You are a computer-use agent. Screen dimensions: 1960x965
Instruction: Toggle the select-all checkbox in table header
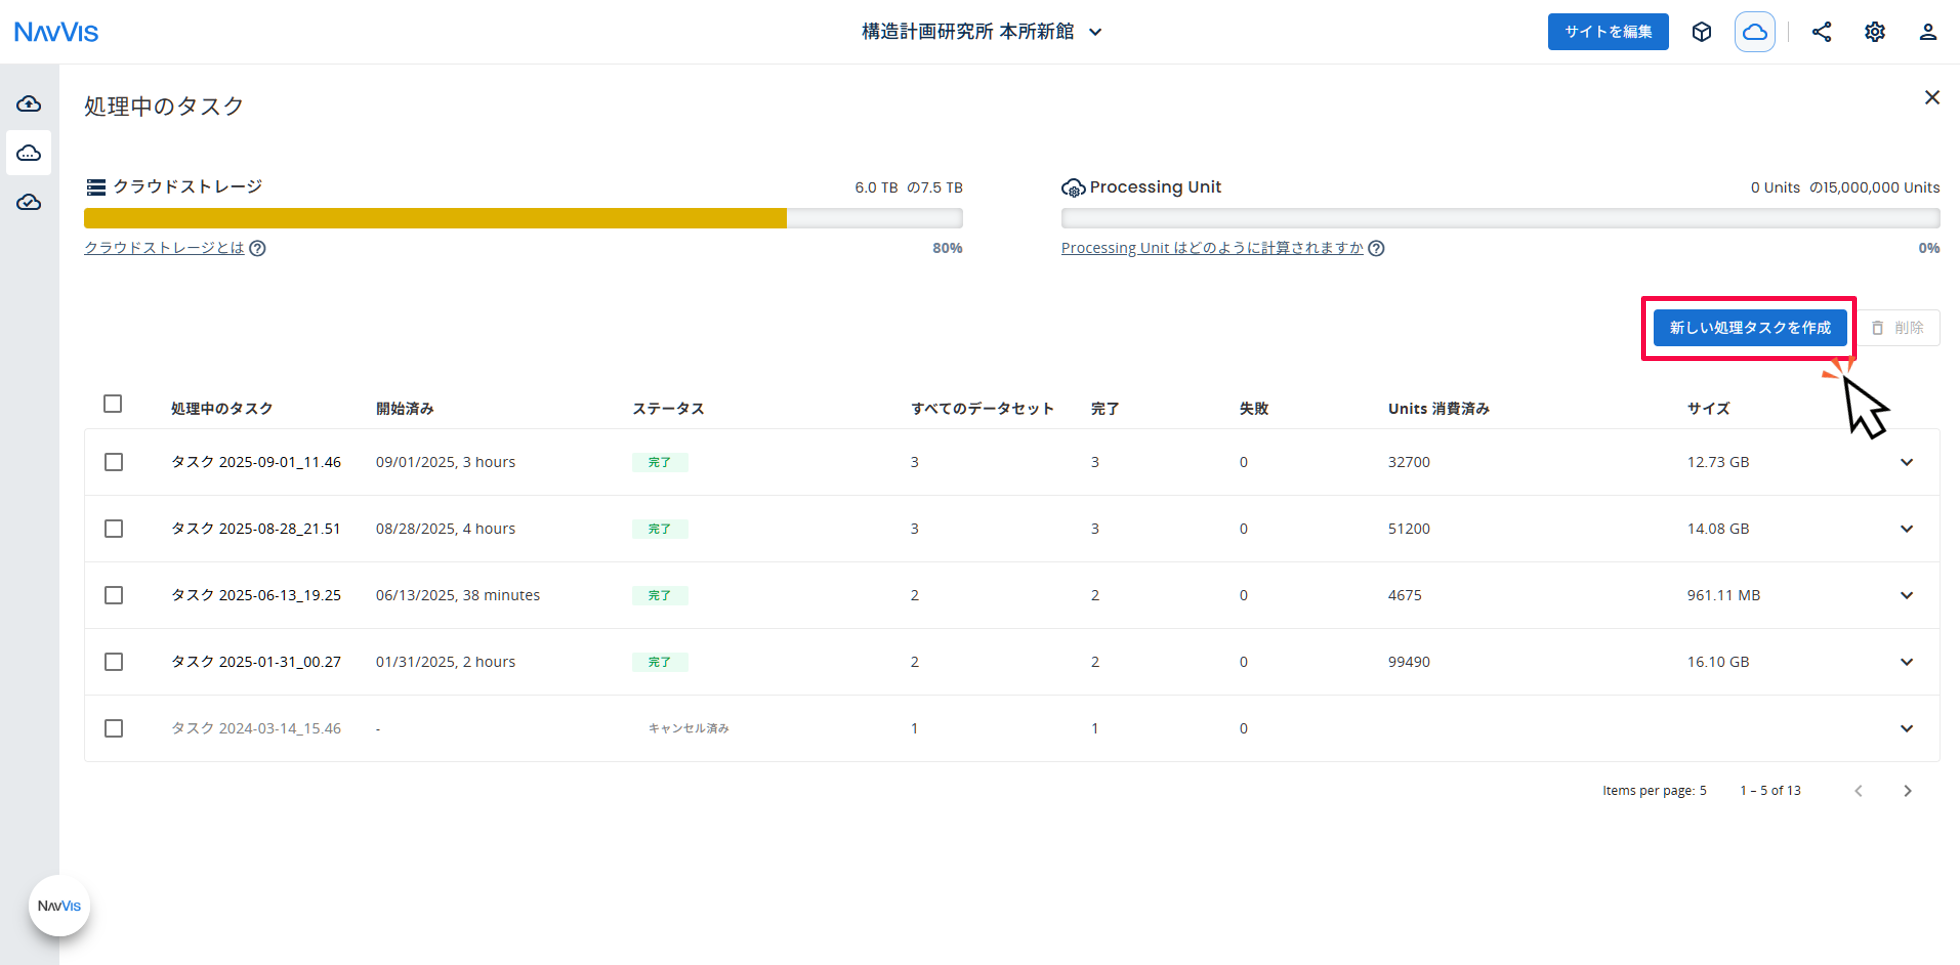click(x=113, y=404)
